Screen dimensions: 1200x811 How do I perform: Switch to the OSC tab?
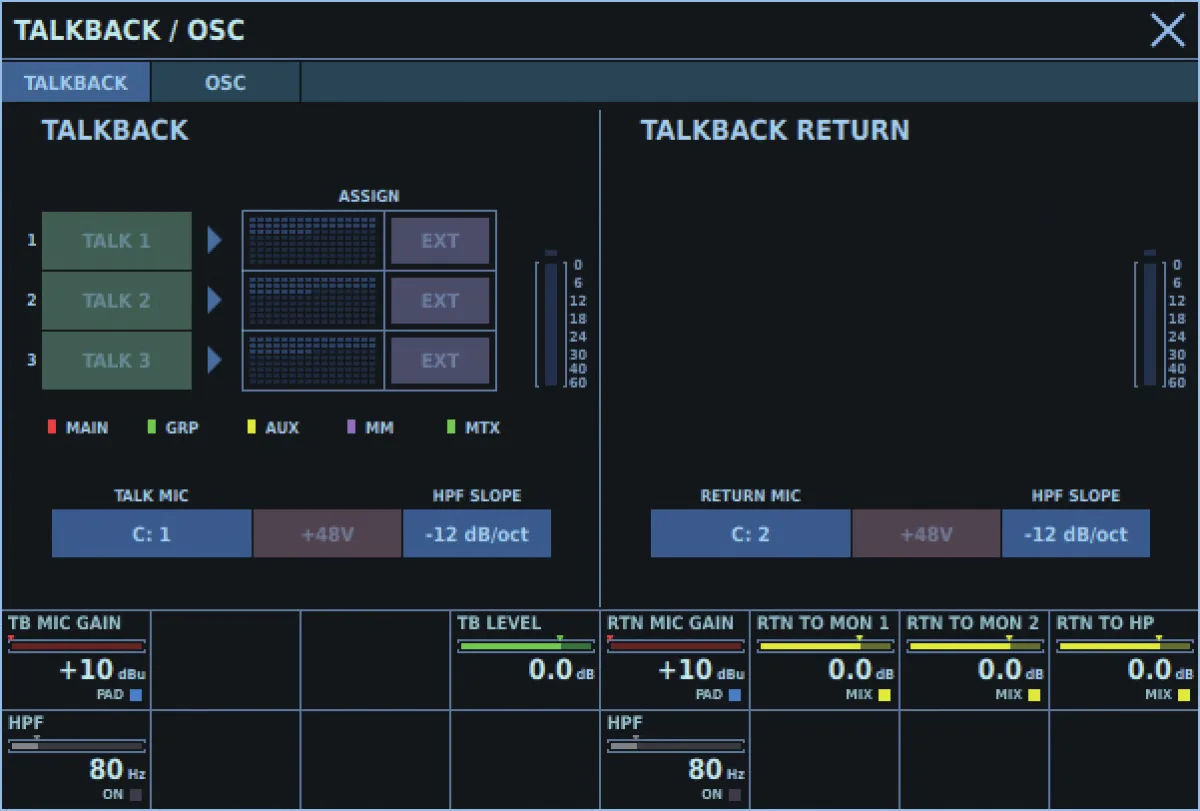pyautogui.click(x=225, y=83)
